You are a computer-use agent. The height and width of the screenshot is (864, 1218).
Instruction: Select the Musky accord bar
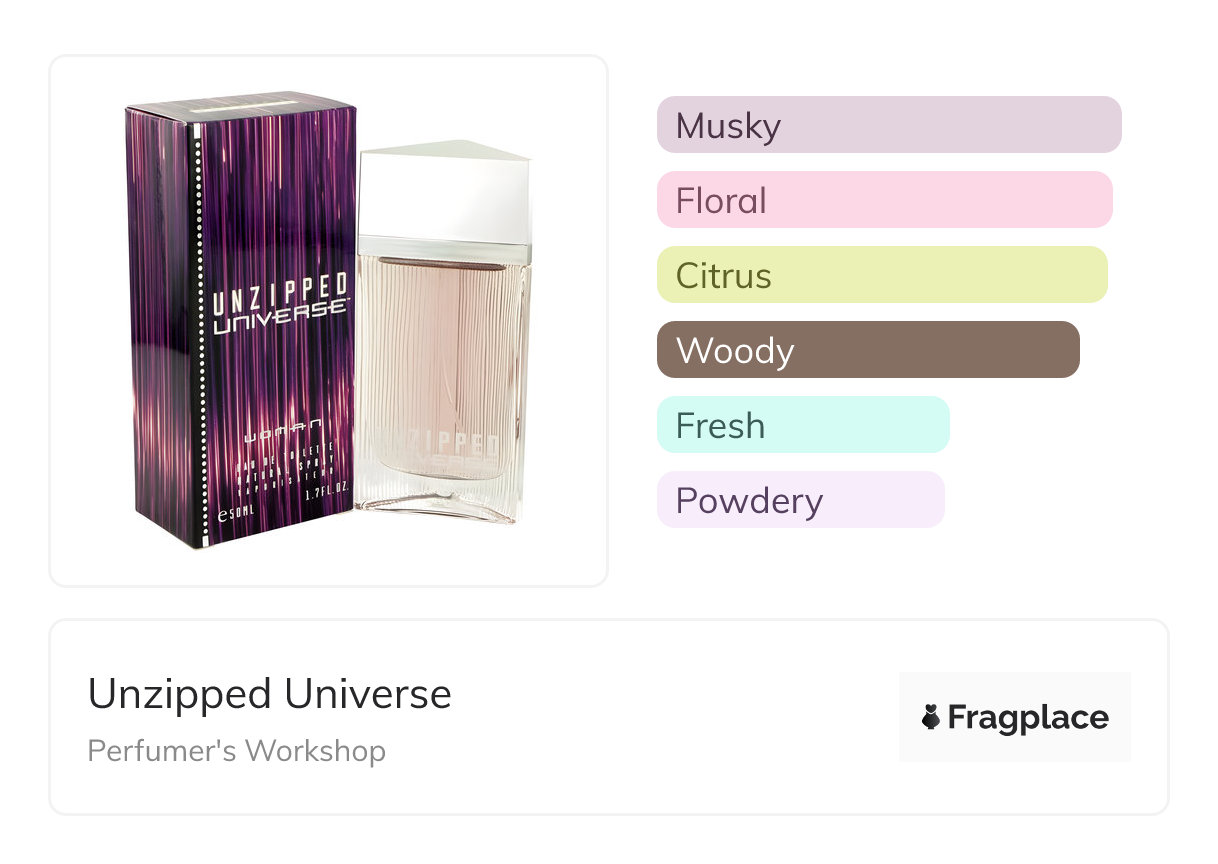[x=889, y=125]
